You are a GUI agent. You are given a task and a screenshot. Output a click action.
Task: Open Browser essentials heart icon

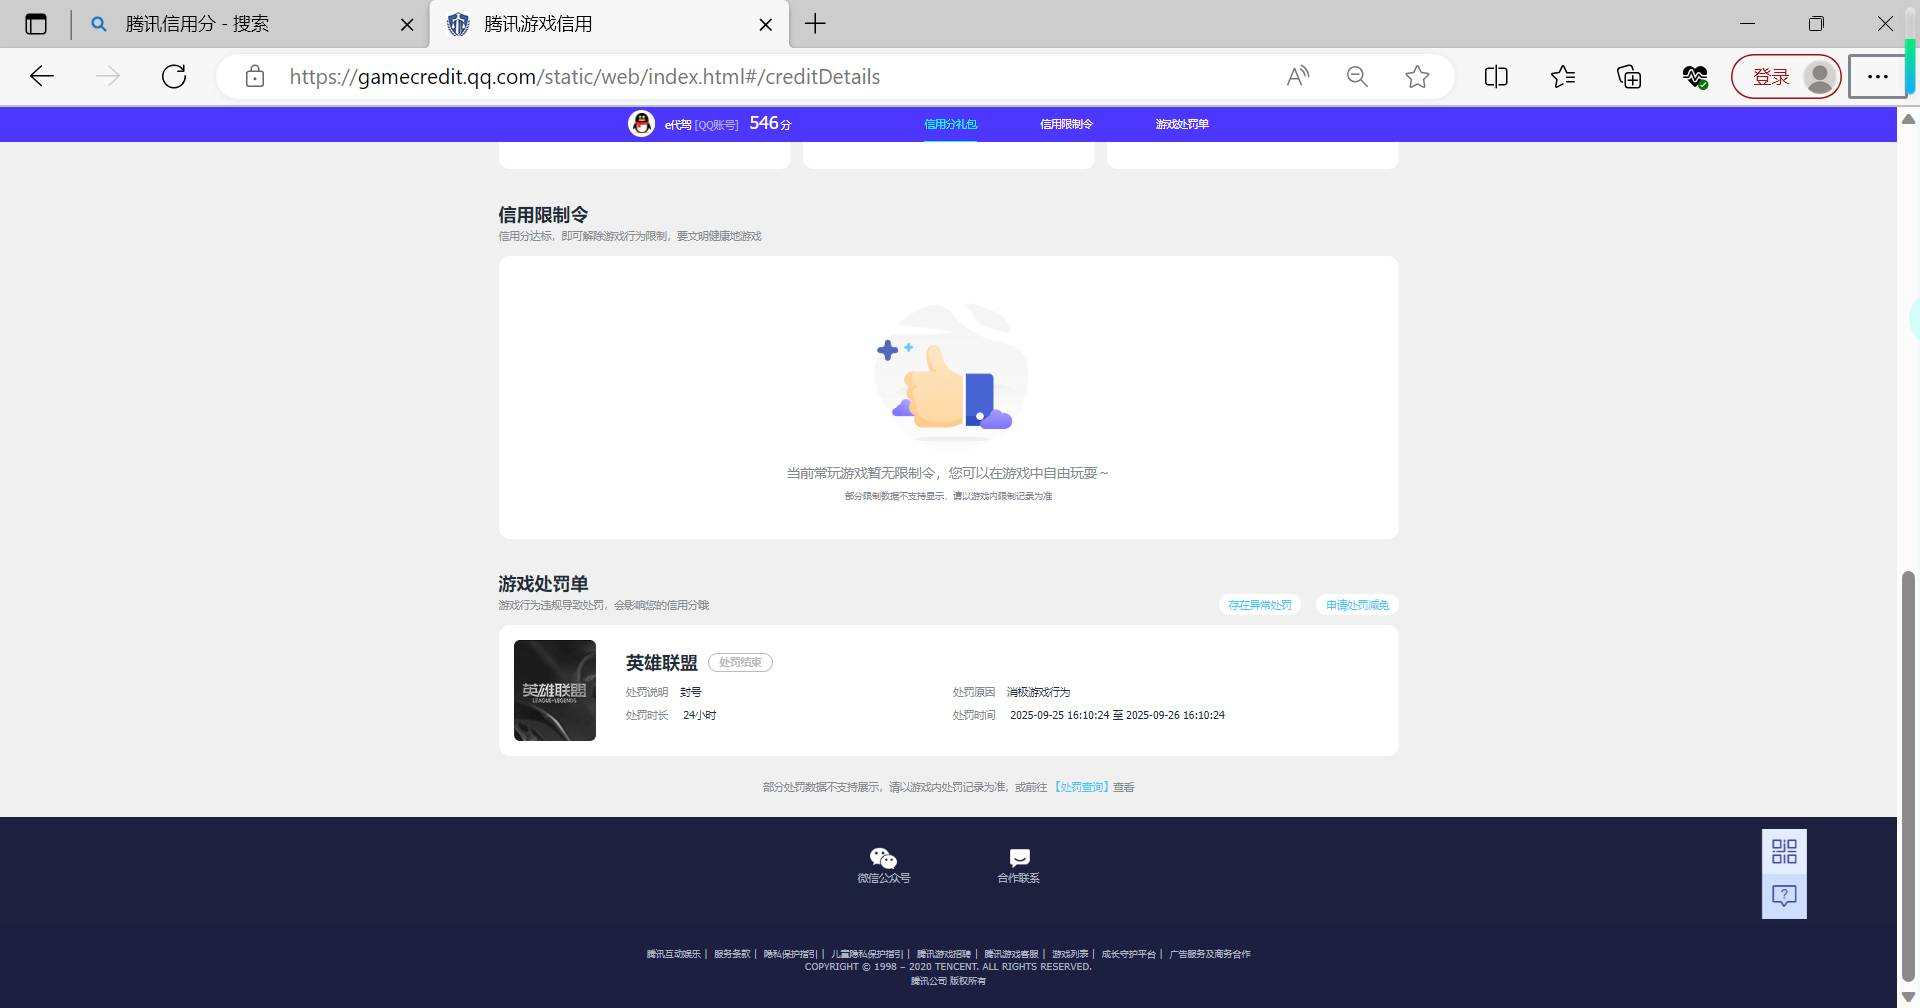tap(1695, 76)
